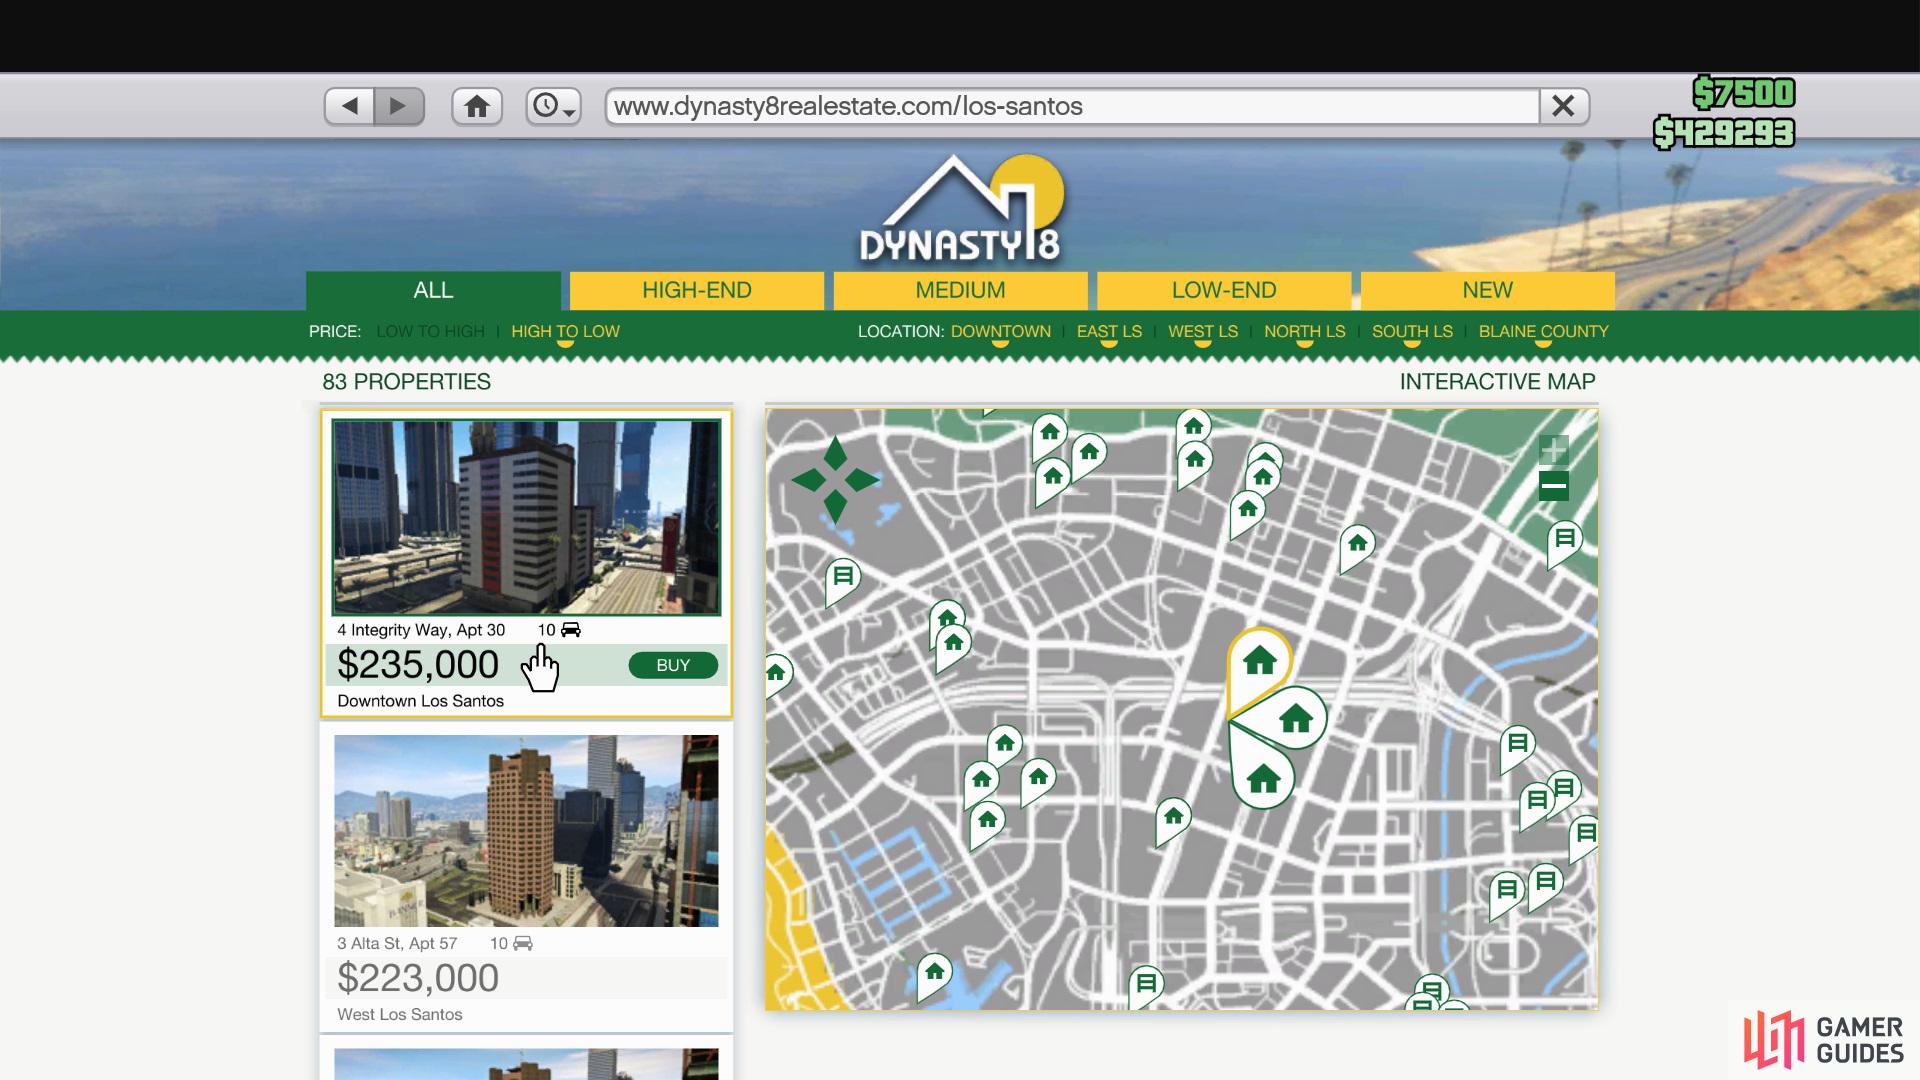The height and width of the screenshot is (1080, 1920).
Task: Zoom in the map with plus button
Action: point(1553,449)
